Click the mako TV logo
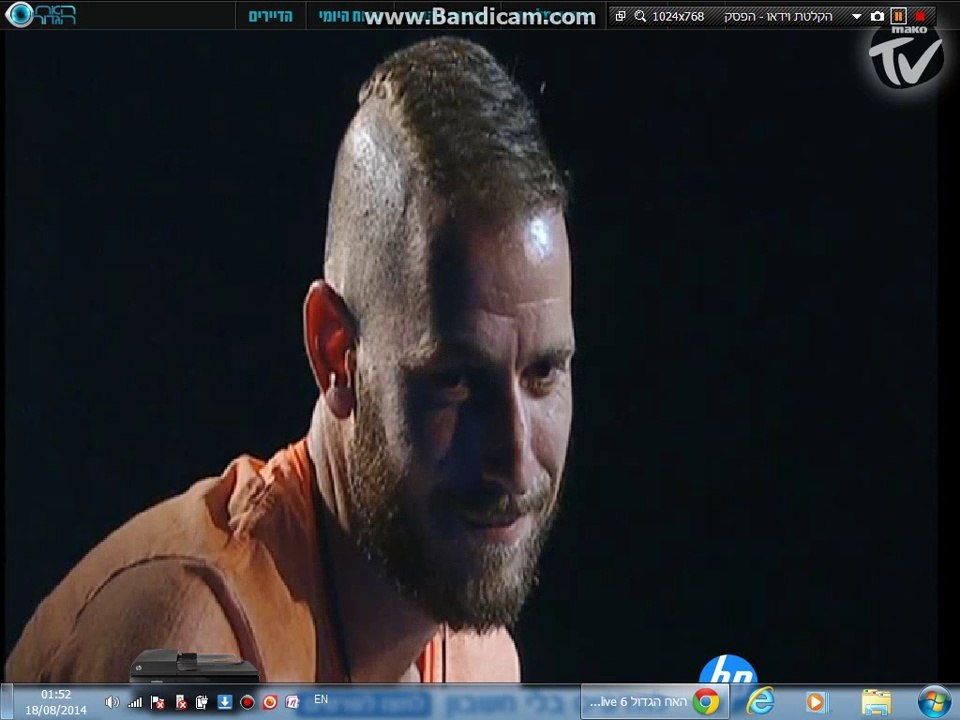The height and width of the screenshot is (720, 960). click(x=906, y=56)
